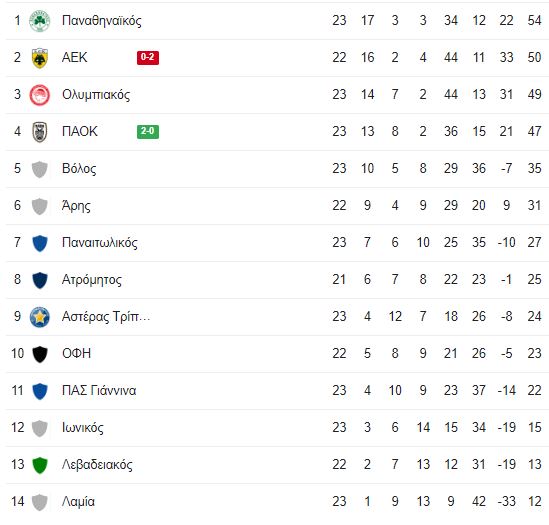Viewport: 549px width, 525px height.
Task: Click the Βόλος gray shield icon
Action: (x=40, y=169)
